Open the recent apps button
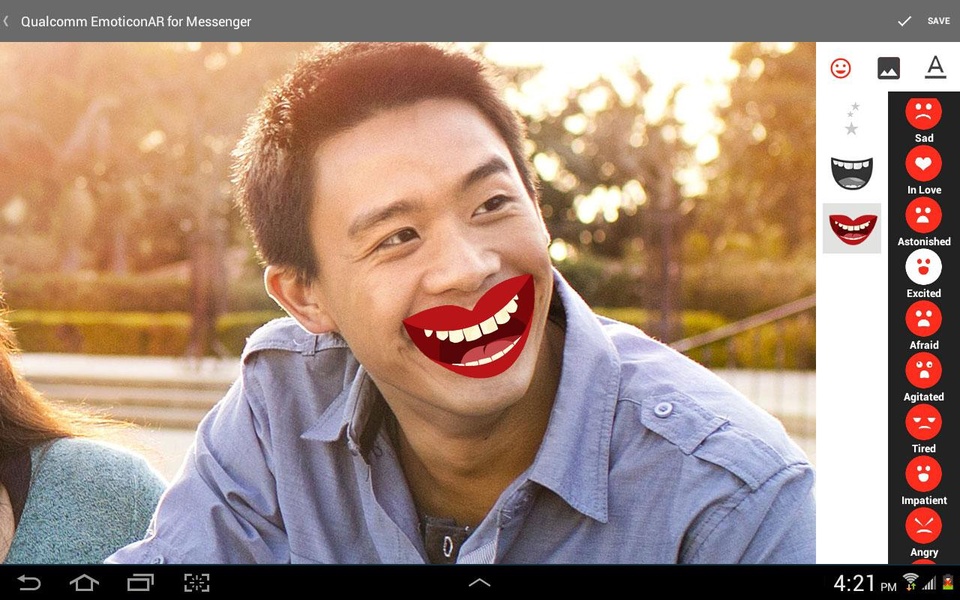This screenshot has height=600, width=960. [140, 582]
